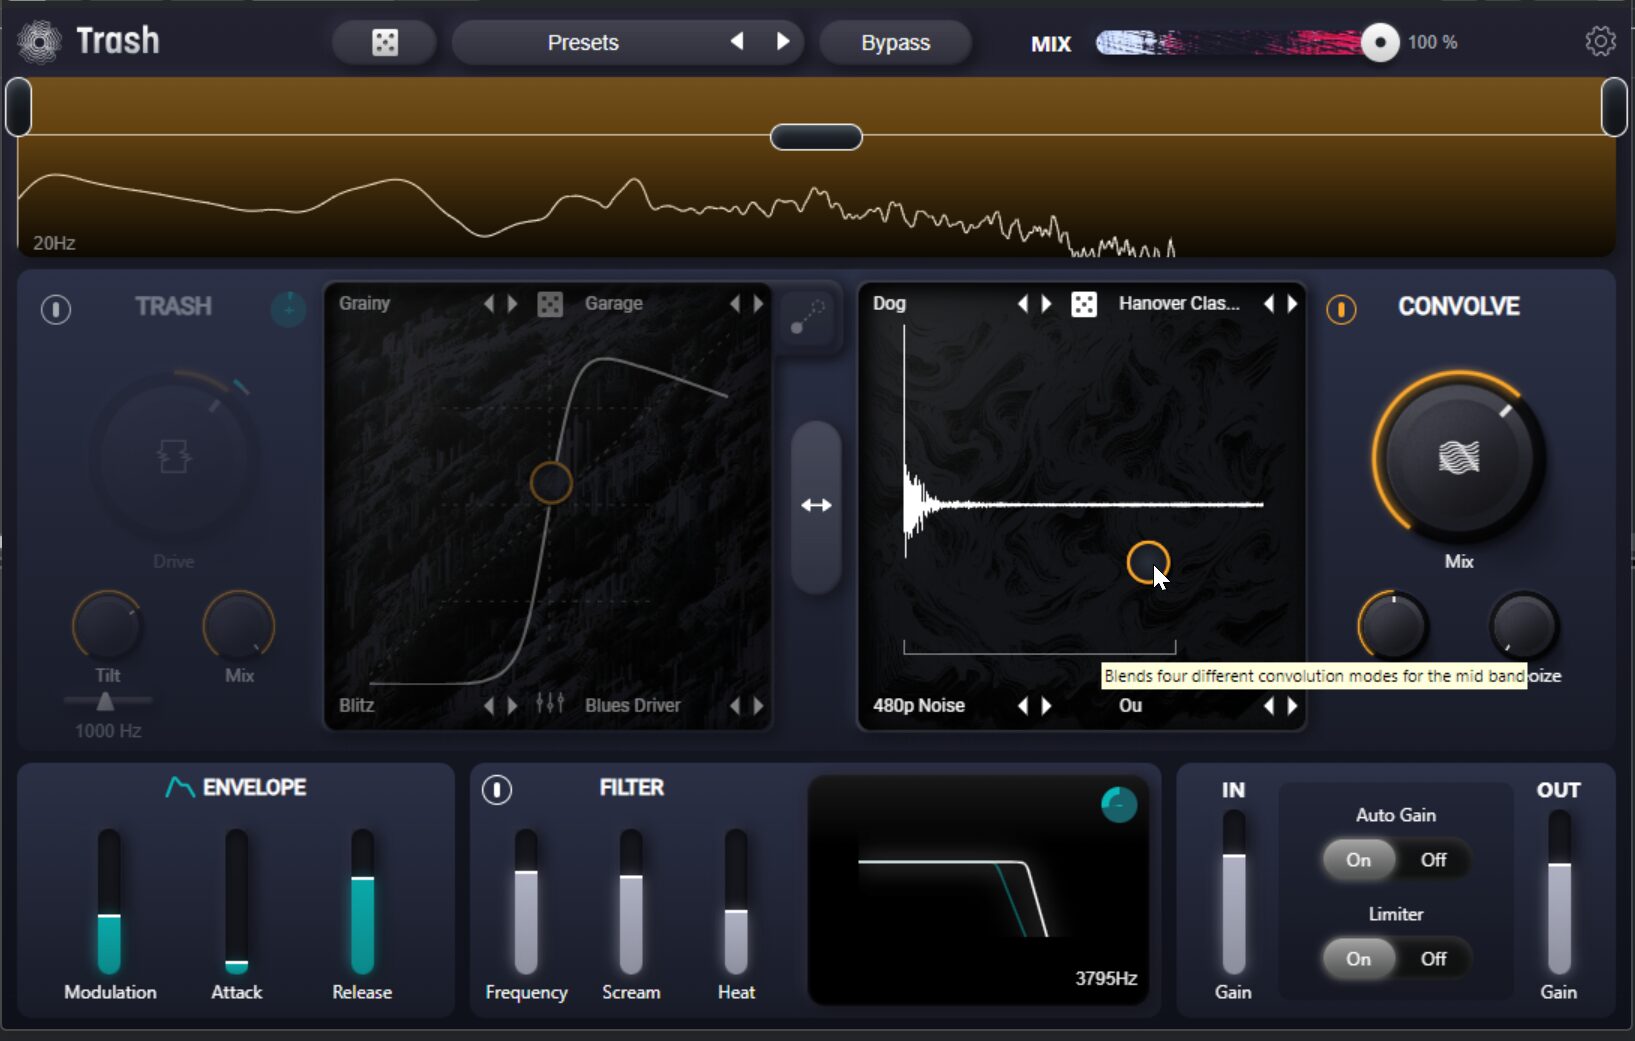Screen dimensions: 1635x1041
Task: Click the large Convolve Mix knob
Action: click(x=1459, y=458)
